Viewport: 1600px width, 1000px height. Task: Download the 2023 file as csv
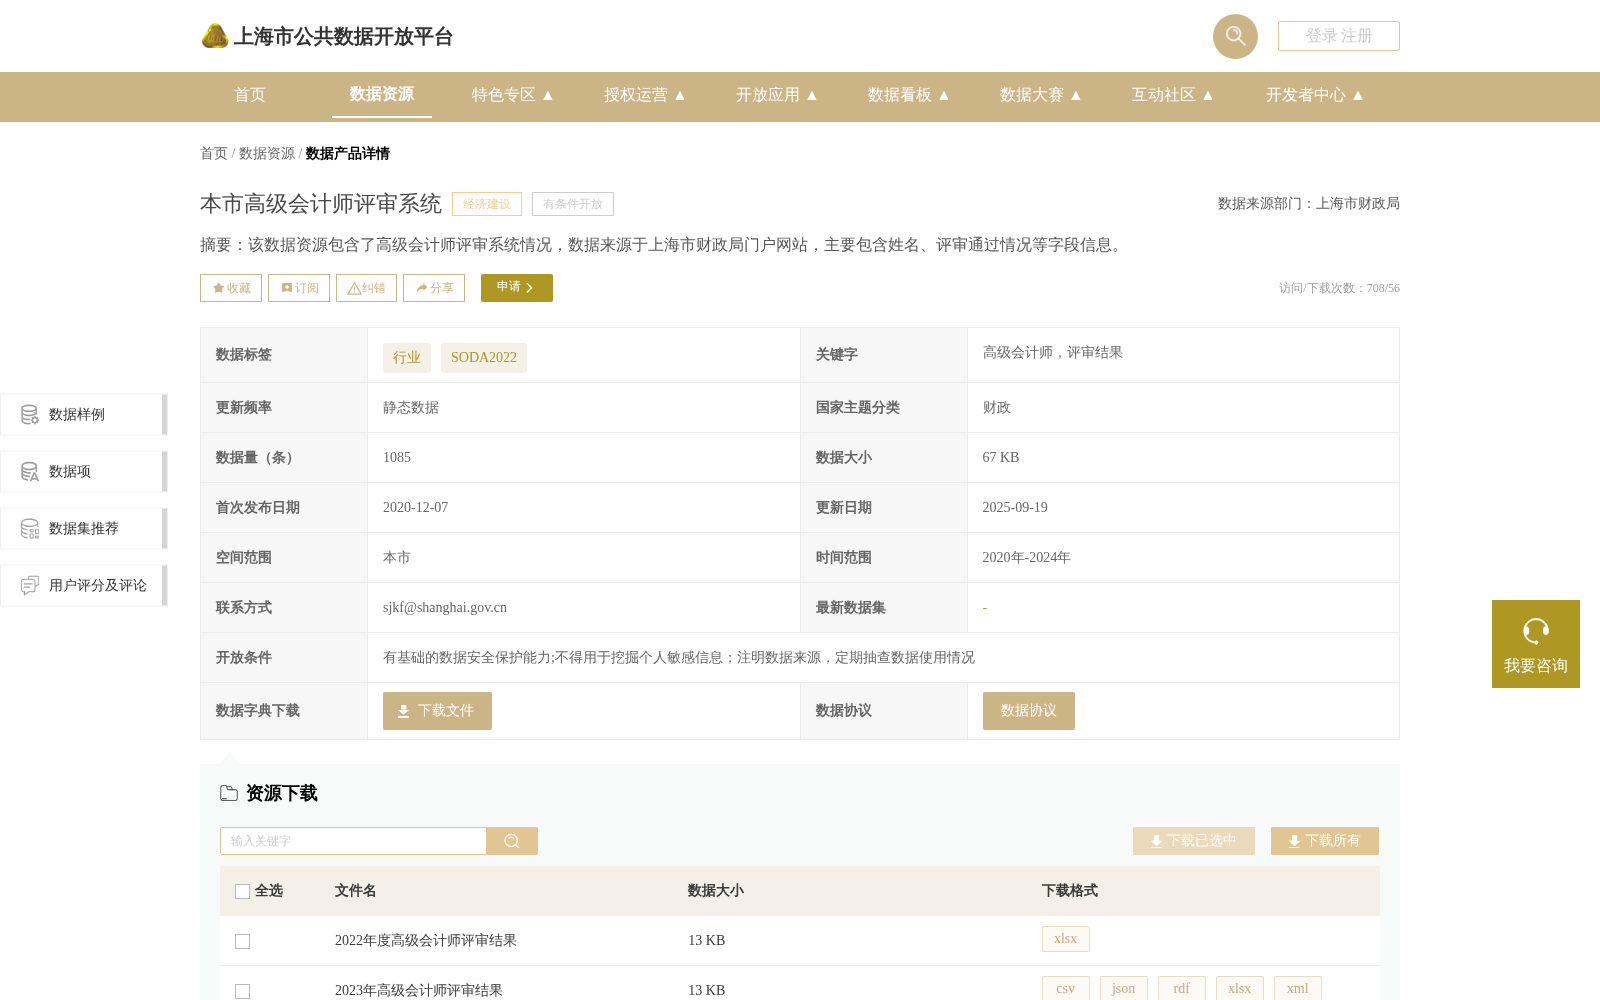1066,988
